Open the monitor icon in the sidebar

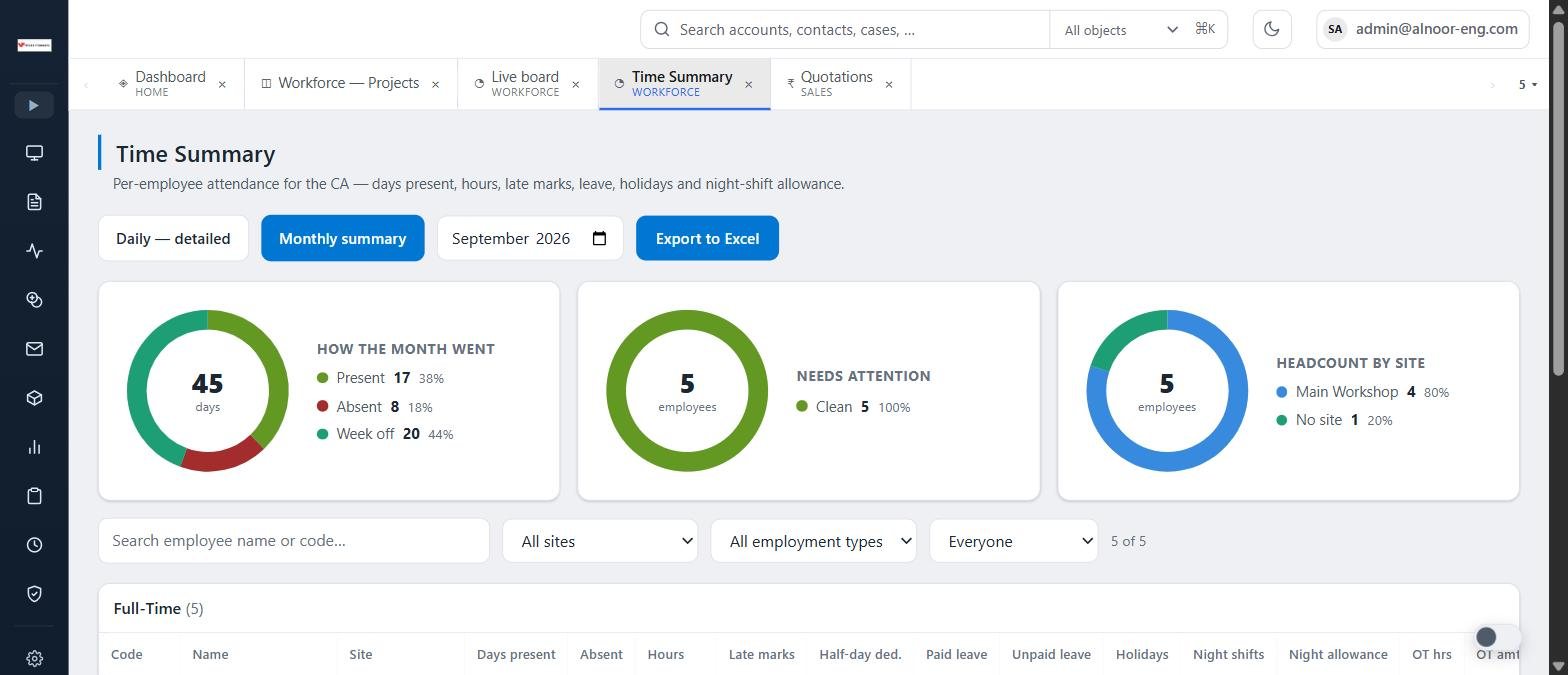(x=34, y=153)
